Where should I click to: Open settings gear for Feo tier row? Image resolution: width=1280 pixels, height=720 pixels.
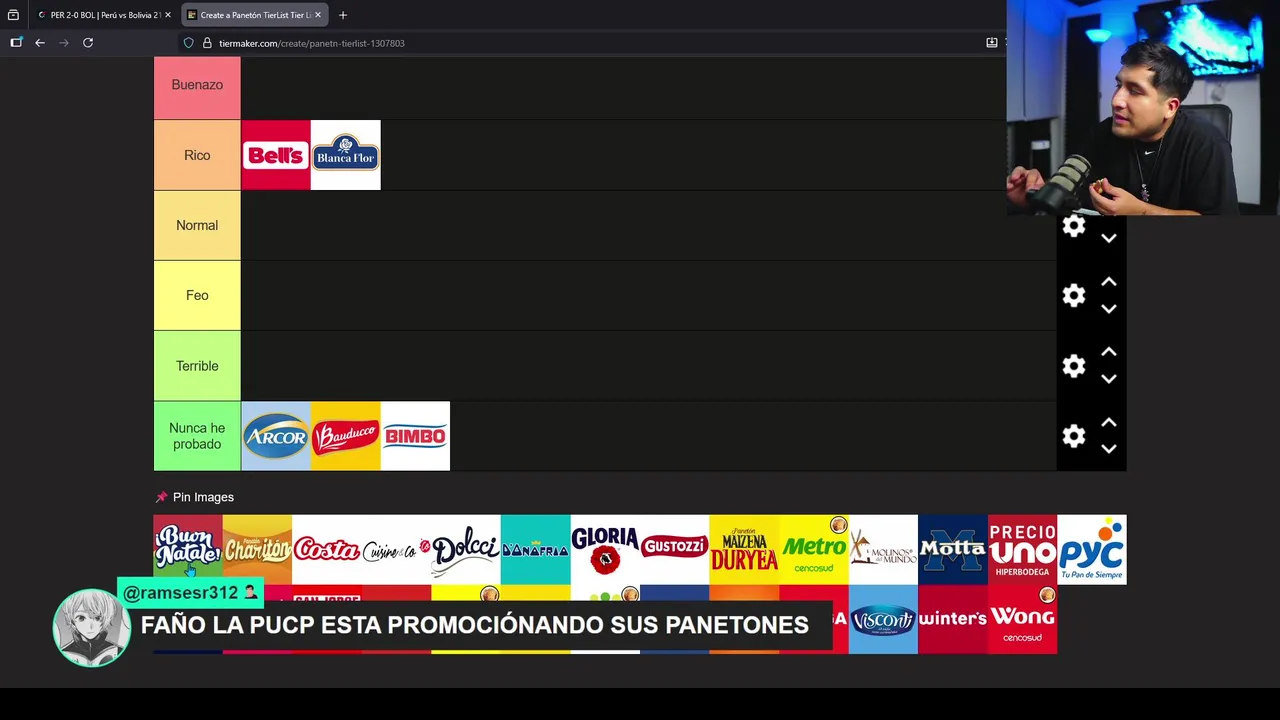coord(1074,296)
